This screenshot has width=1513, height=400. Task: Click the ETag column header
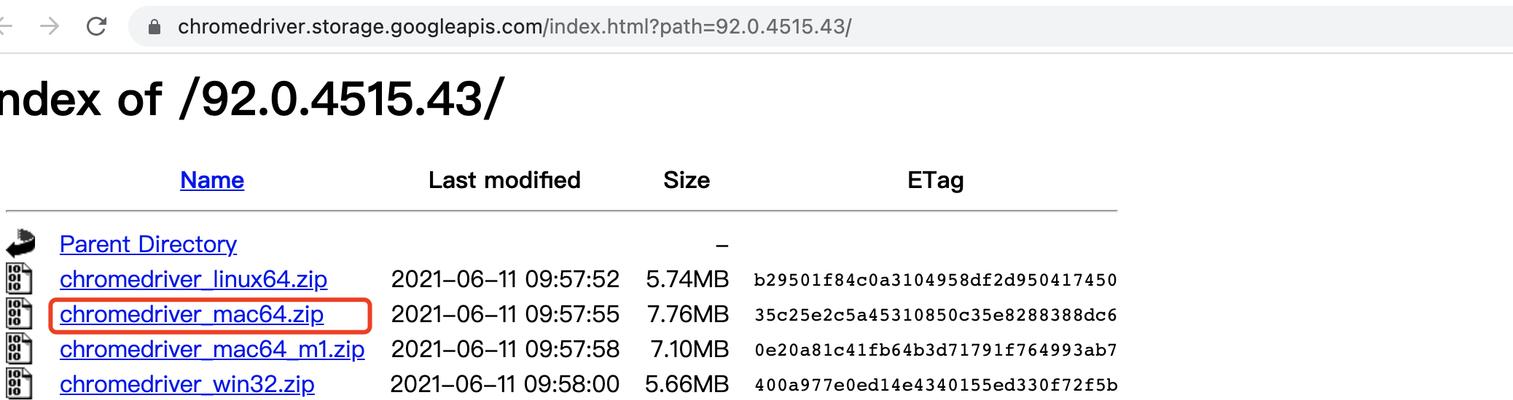tap(935, 180)
